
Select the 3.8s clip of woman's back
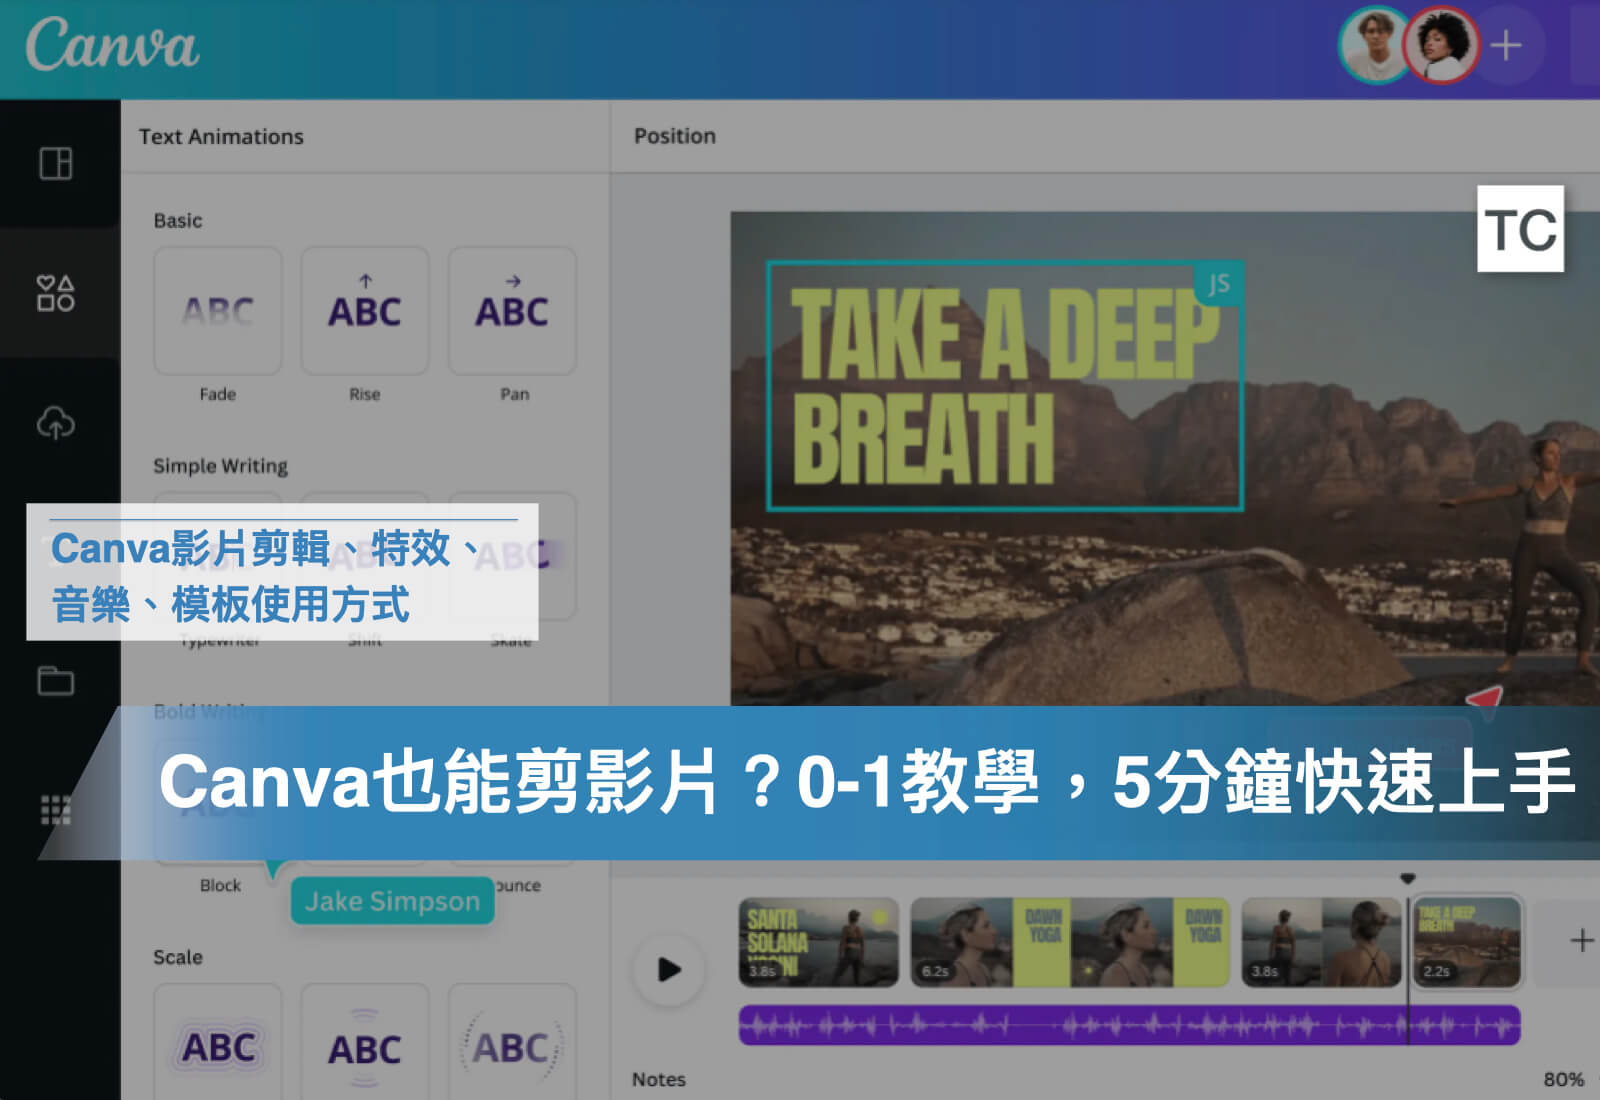click(x=1321, y=942)
